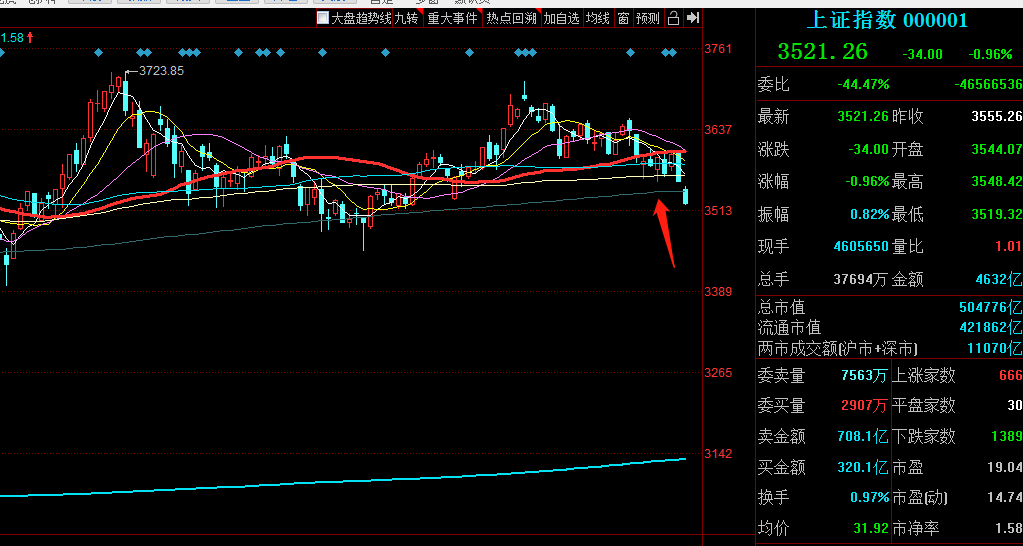Open the 预测 forecast button
Screen dimensions: 1023x546
tap(648, 18)
